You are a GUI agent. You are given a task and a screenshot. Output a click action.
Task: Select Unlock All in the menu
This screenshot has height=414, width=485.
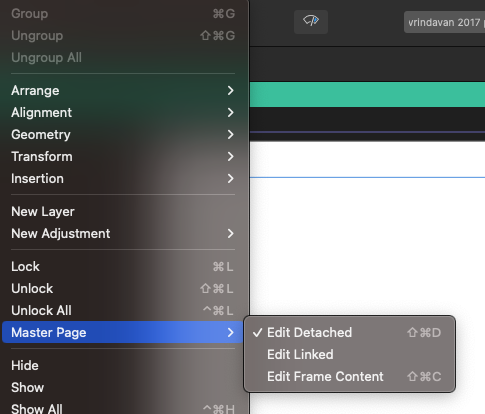(x=122, y=311)
